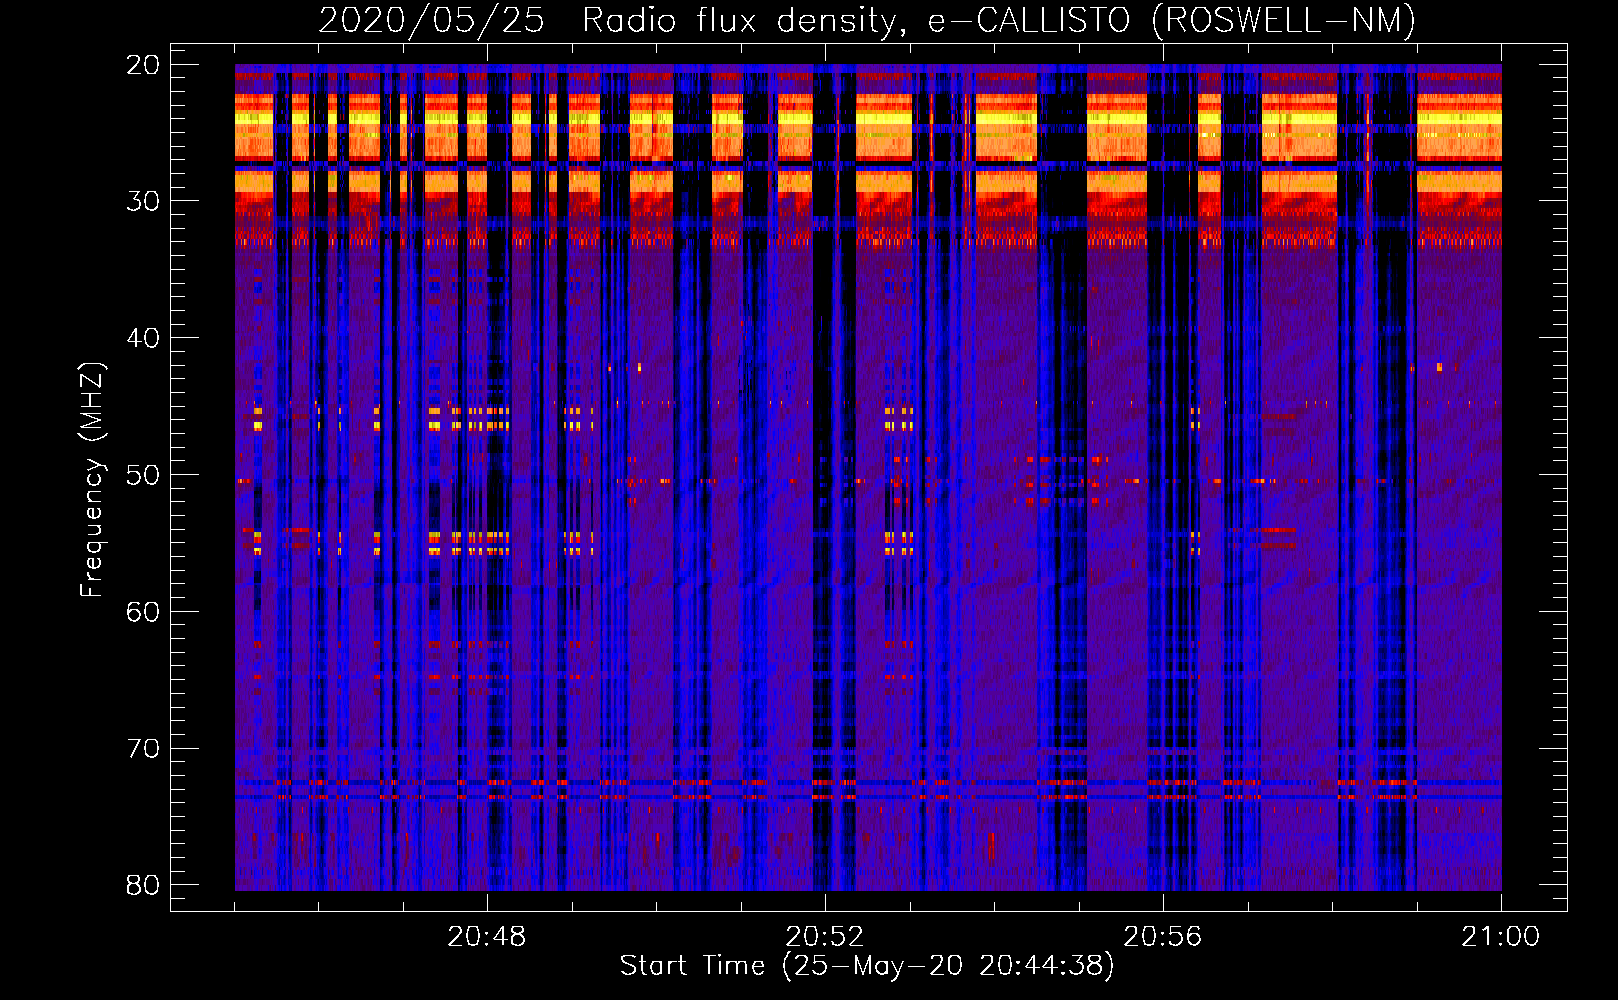Click the "80" frequency tick label
1618x1000 pixels.
pos(143,885)
